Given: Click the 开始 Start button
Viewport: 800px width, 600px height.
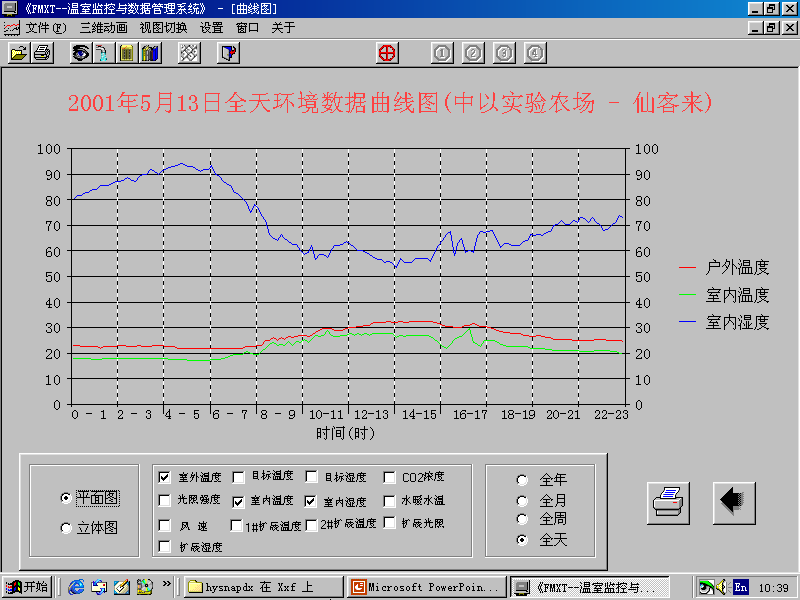Looking at the screenshot, I should pyautogui.click(x=27, y=587).
